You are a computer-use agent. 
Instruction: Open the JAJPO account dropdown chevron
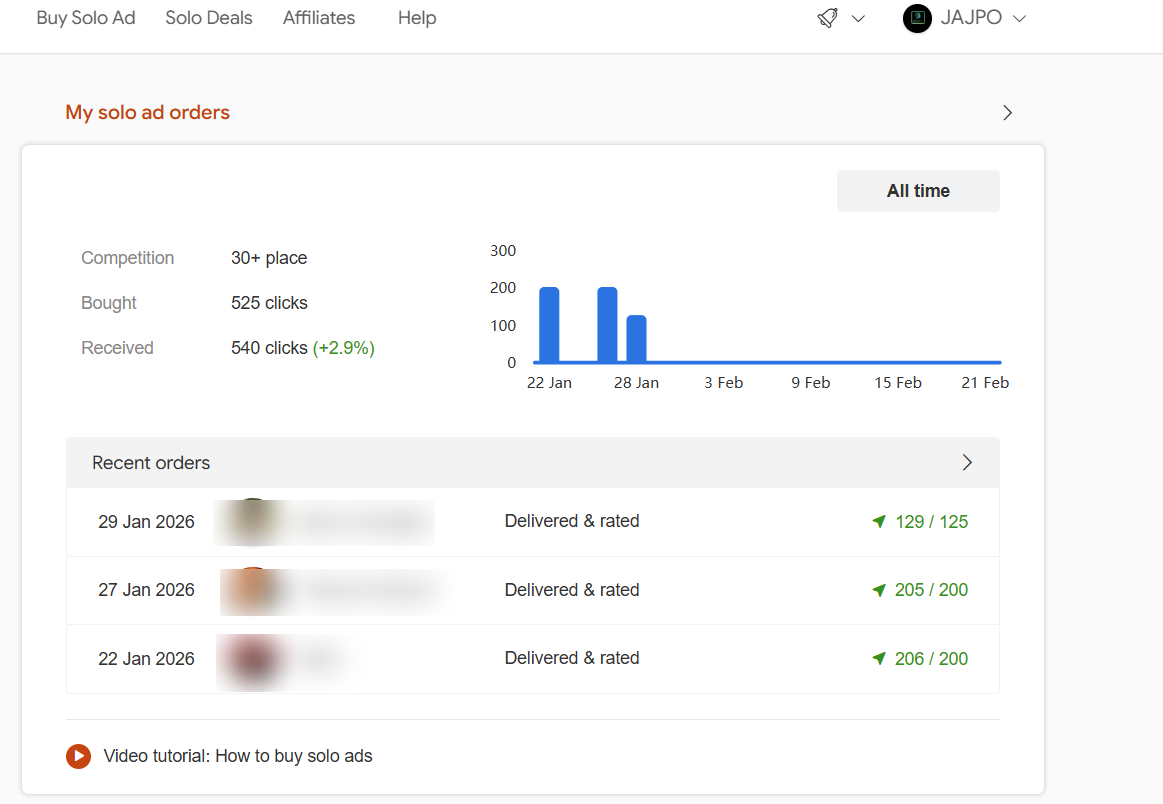click(1020, 19)
